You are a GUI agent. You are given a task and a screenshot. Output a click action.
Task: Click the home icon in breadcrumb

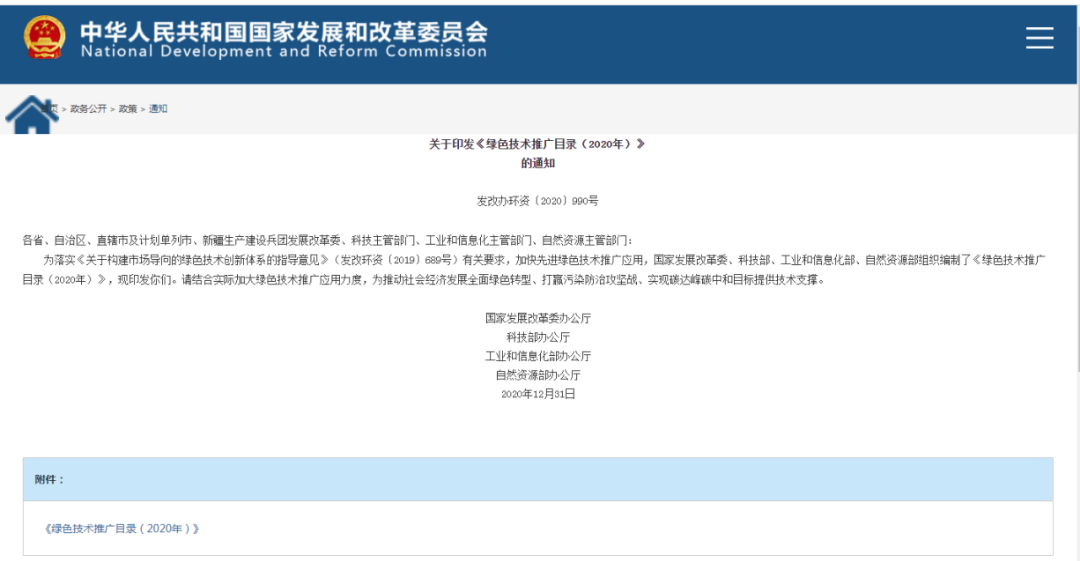pyautogui.click(x=32, y=114)
